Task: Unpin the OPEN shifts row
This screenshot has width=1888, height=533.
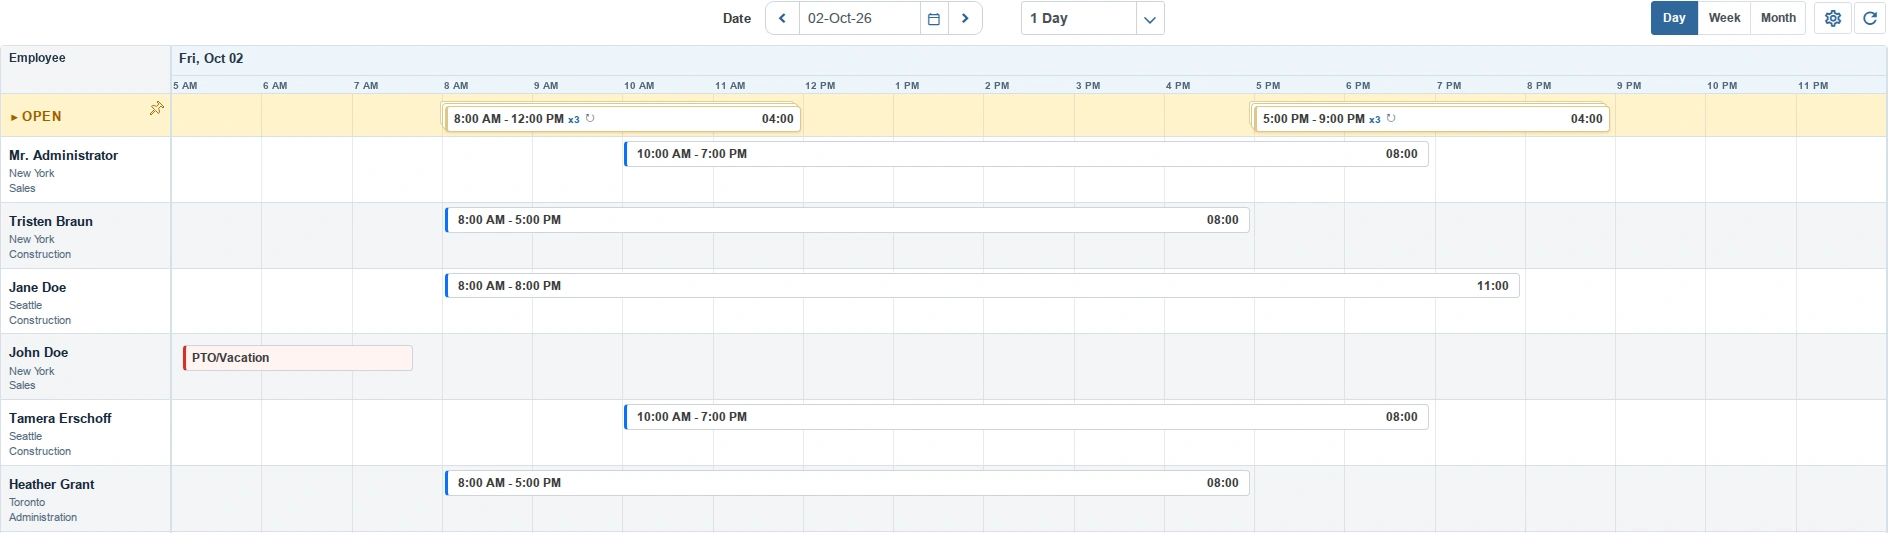Action: [x=157, y=108]
